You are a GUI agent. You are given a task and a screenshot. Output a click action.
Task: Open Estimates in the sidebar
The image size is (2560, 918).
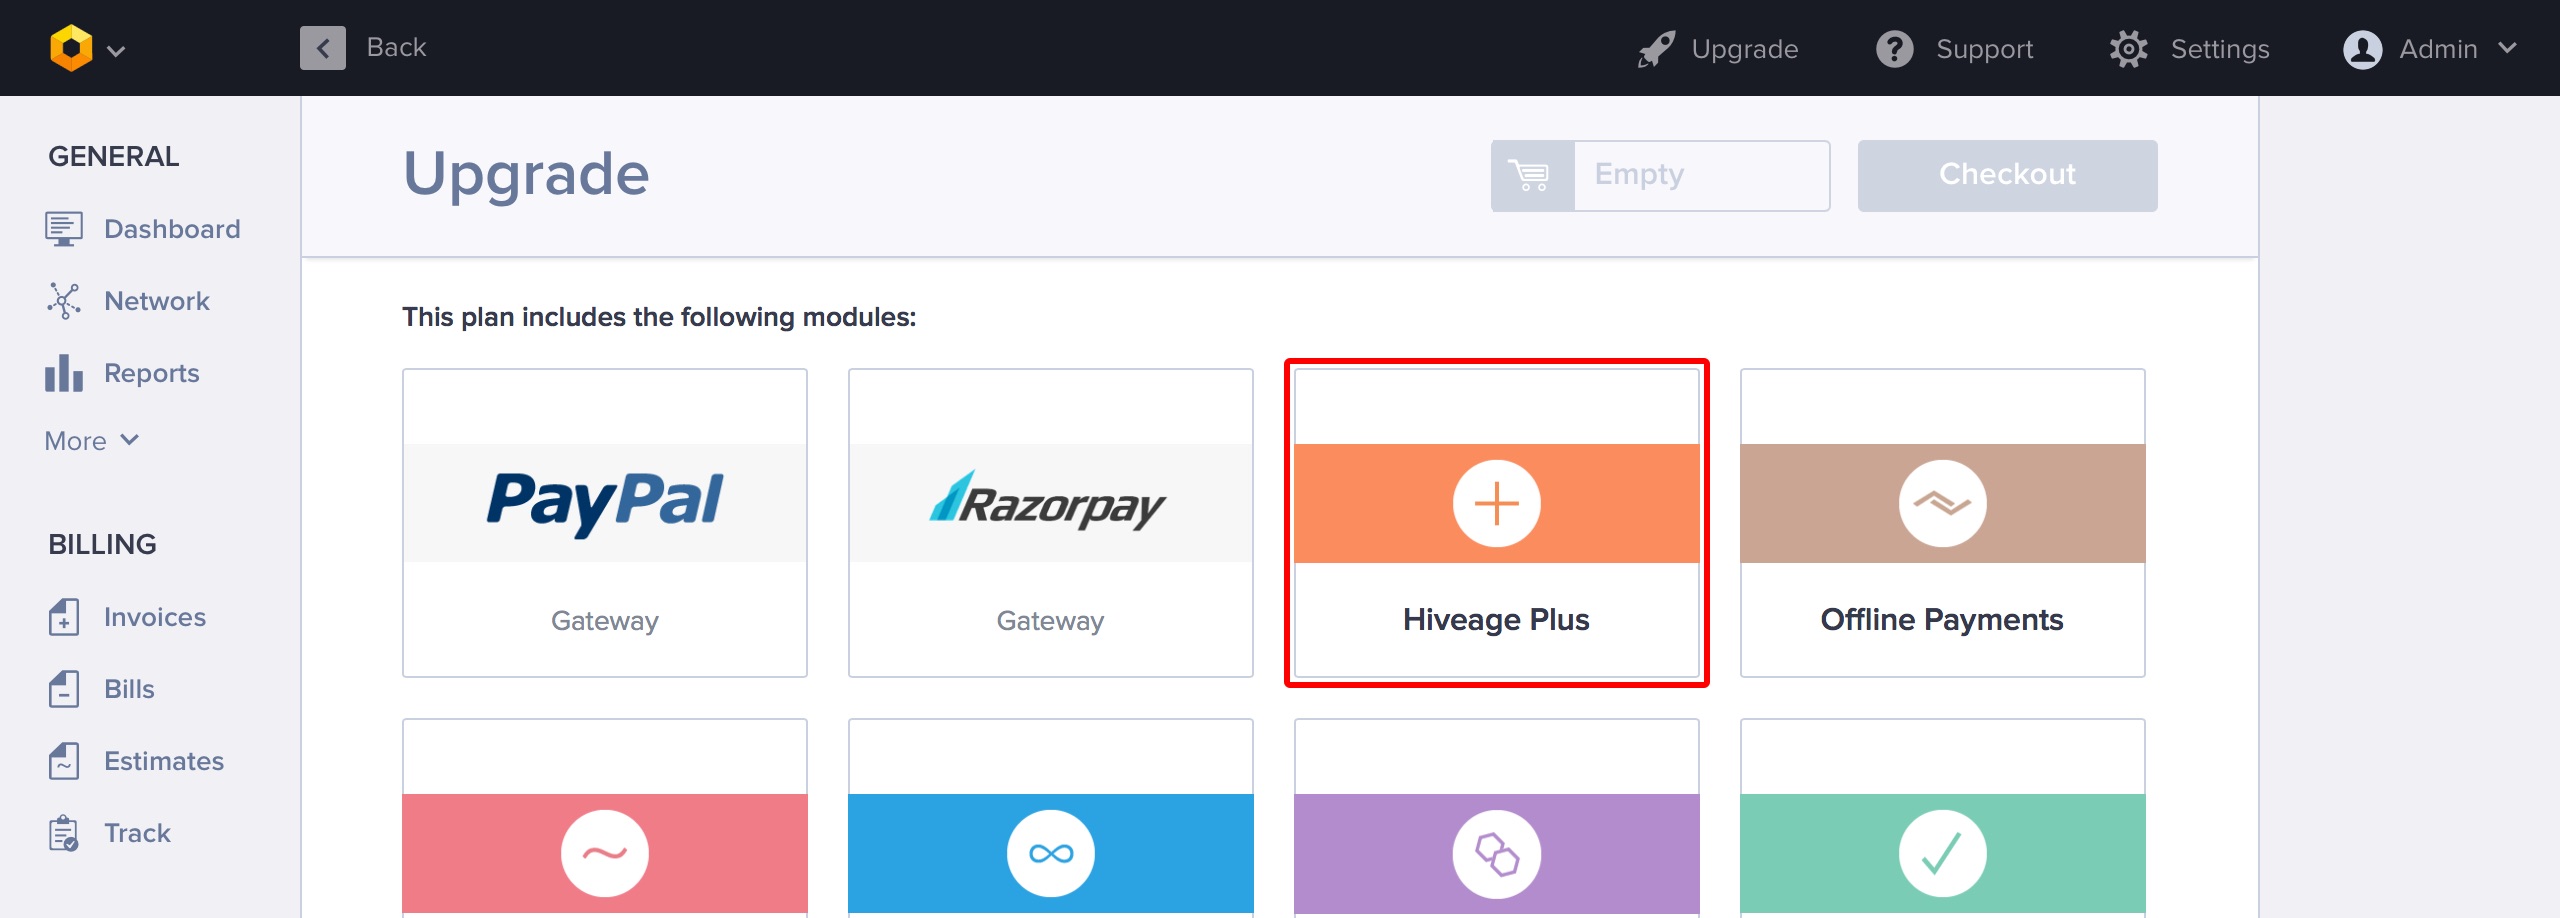163,761
